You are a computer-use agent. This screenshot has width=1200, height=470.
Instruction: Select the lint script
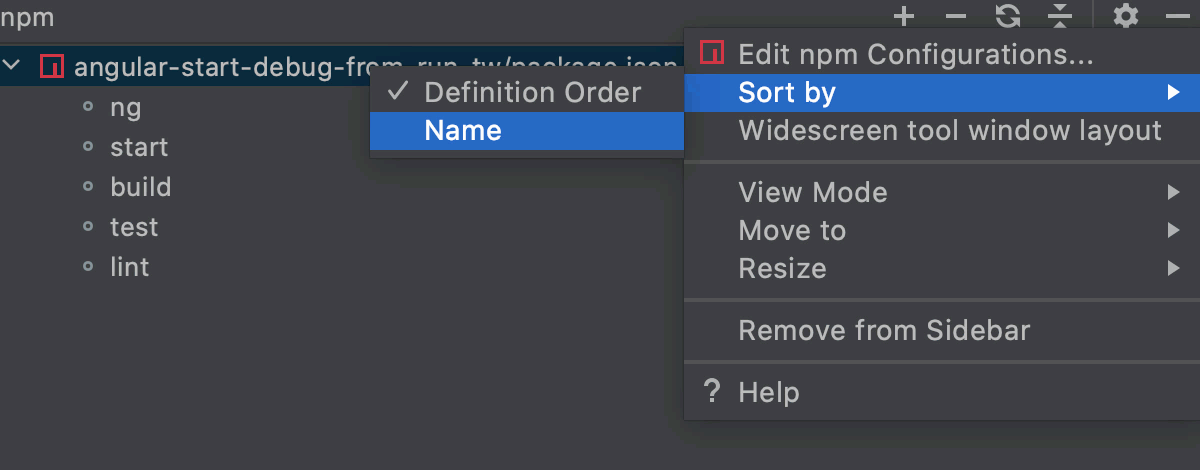[130, 267]
